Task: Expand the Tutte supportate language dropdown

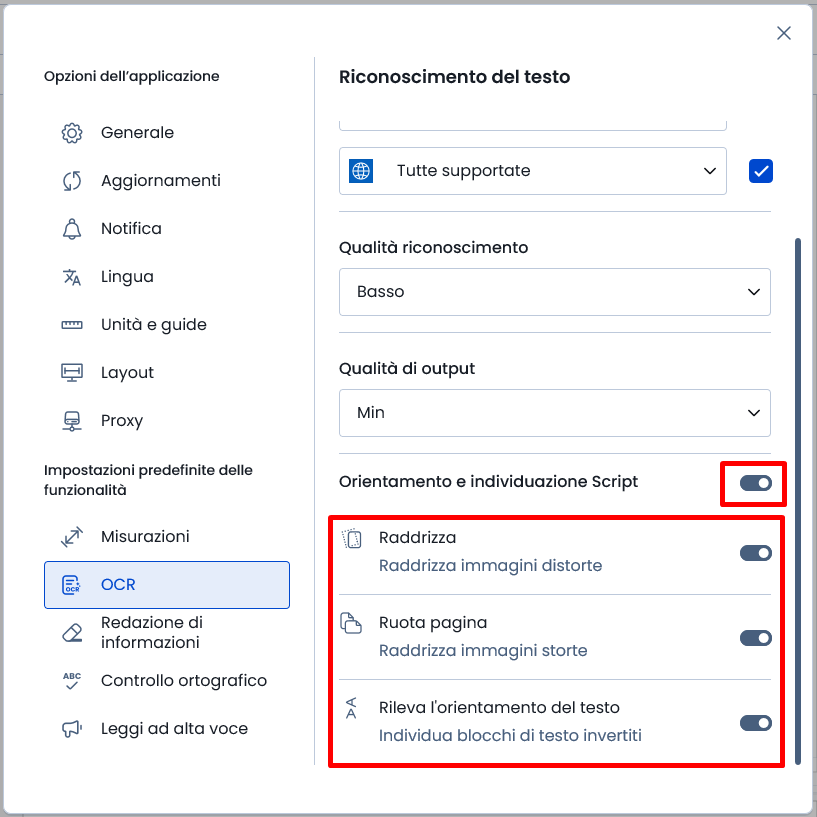Action: click(533, 171)
